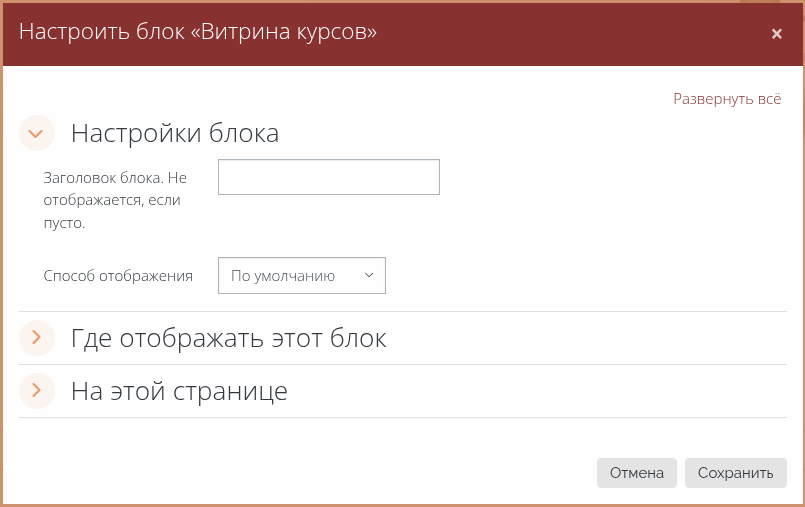The image size is (805, 507).
Task: Click the «Способ отображения» label
Action: 118,276
